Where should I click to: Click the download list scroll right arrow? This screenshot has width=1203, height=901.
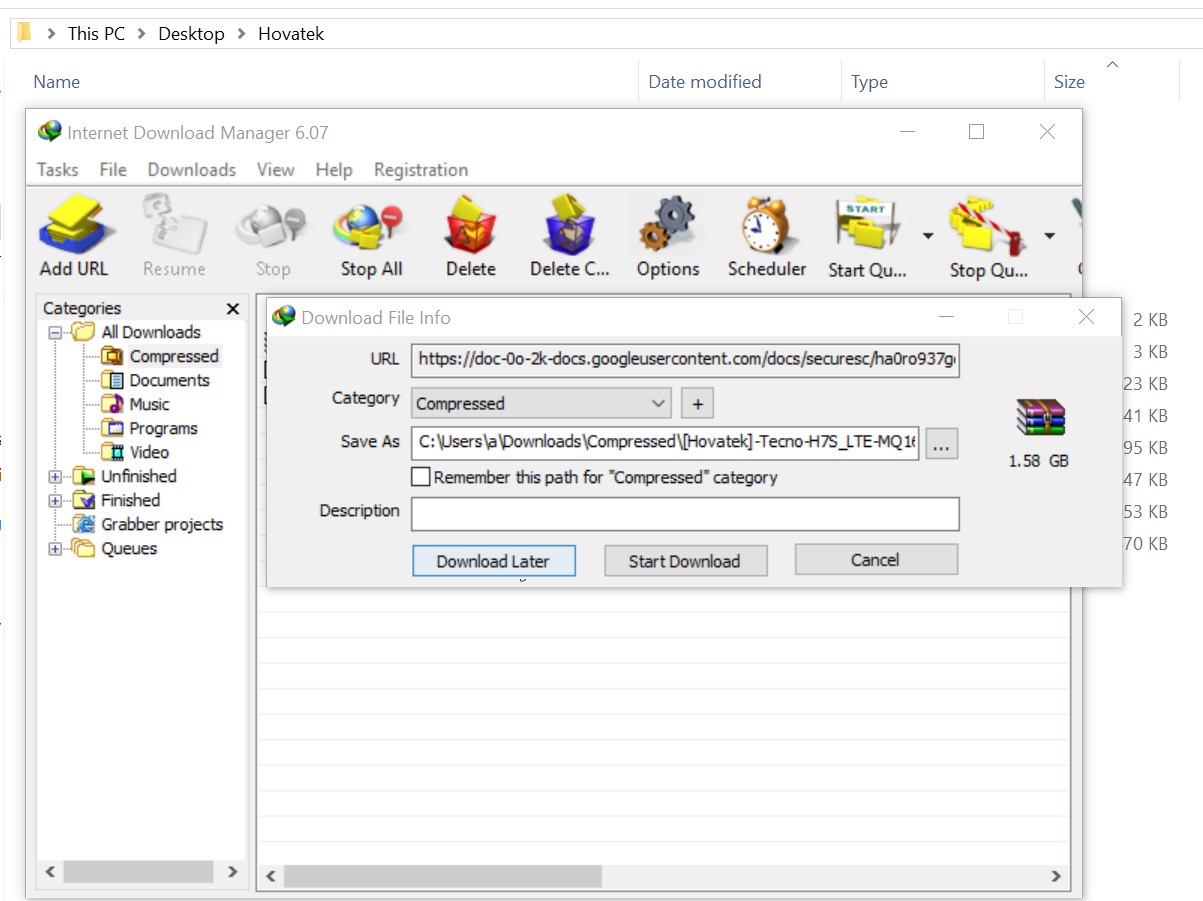[x=1056, y=876]
